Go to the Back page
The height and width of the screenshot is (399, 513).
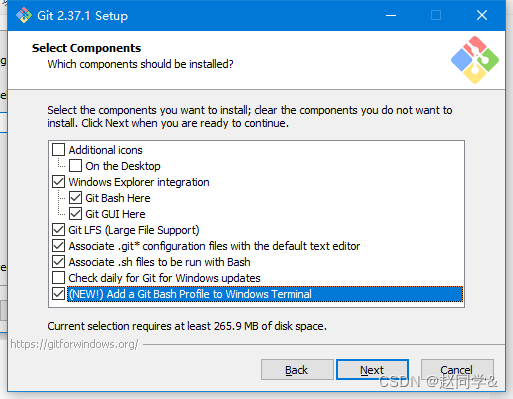click(x=297, y=370)
